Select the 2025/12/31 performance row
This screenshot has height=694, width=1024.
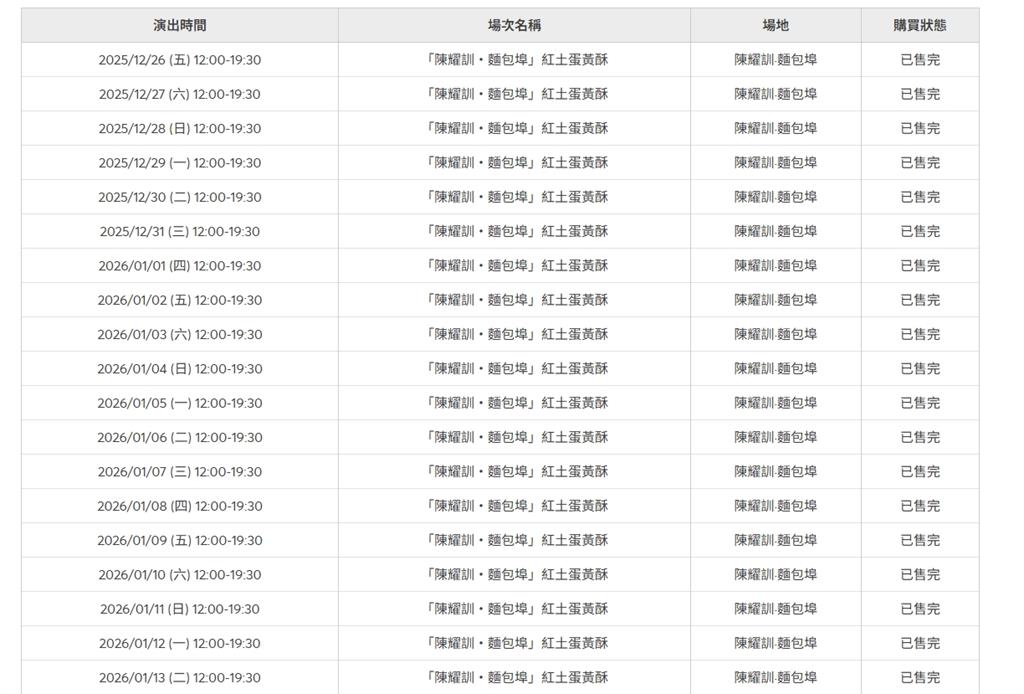coord(180,230)
